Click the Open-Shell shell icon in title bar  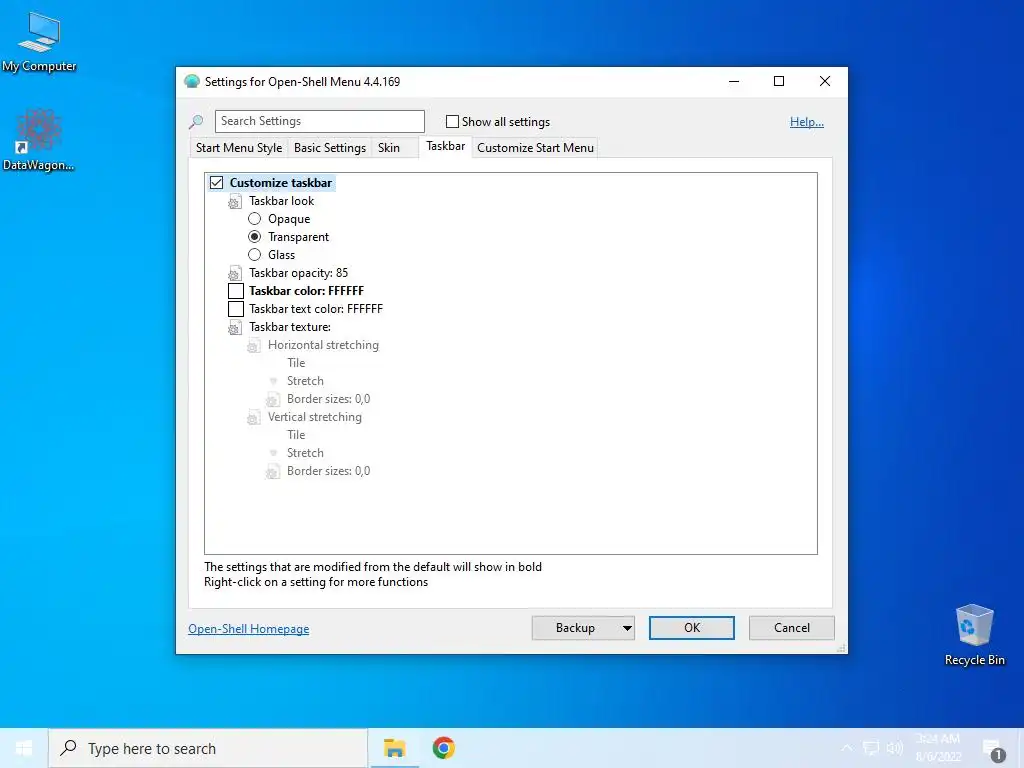(x=191, y=82)
